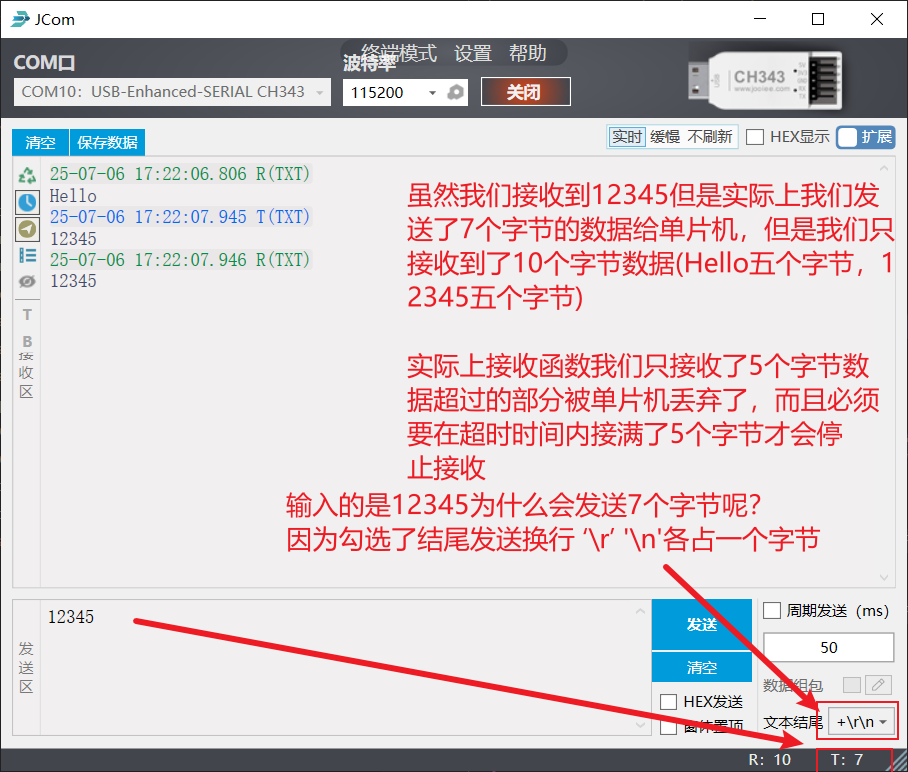Click the 保存数据 button
908x772 pixels.
tap(107, 142)
